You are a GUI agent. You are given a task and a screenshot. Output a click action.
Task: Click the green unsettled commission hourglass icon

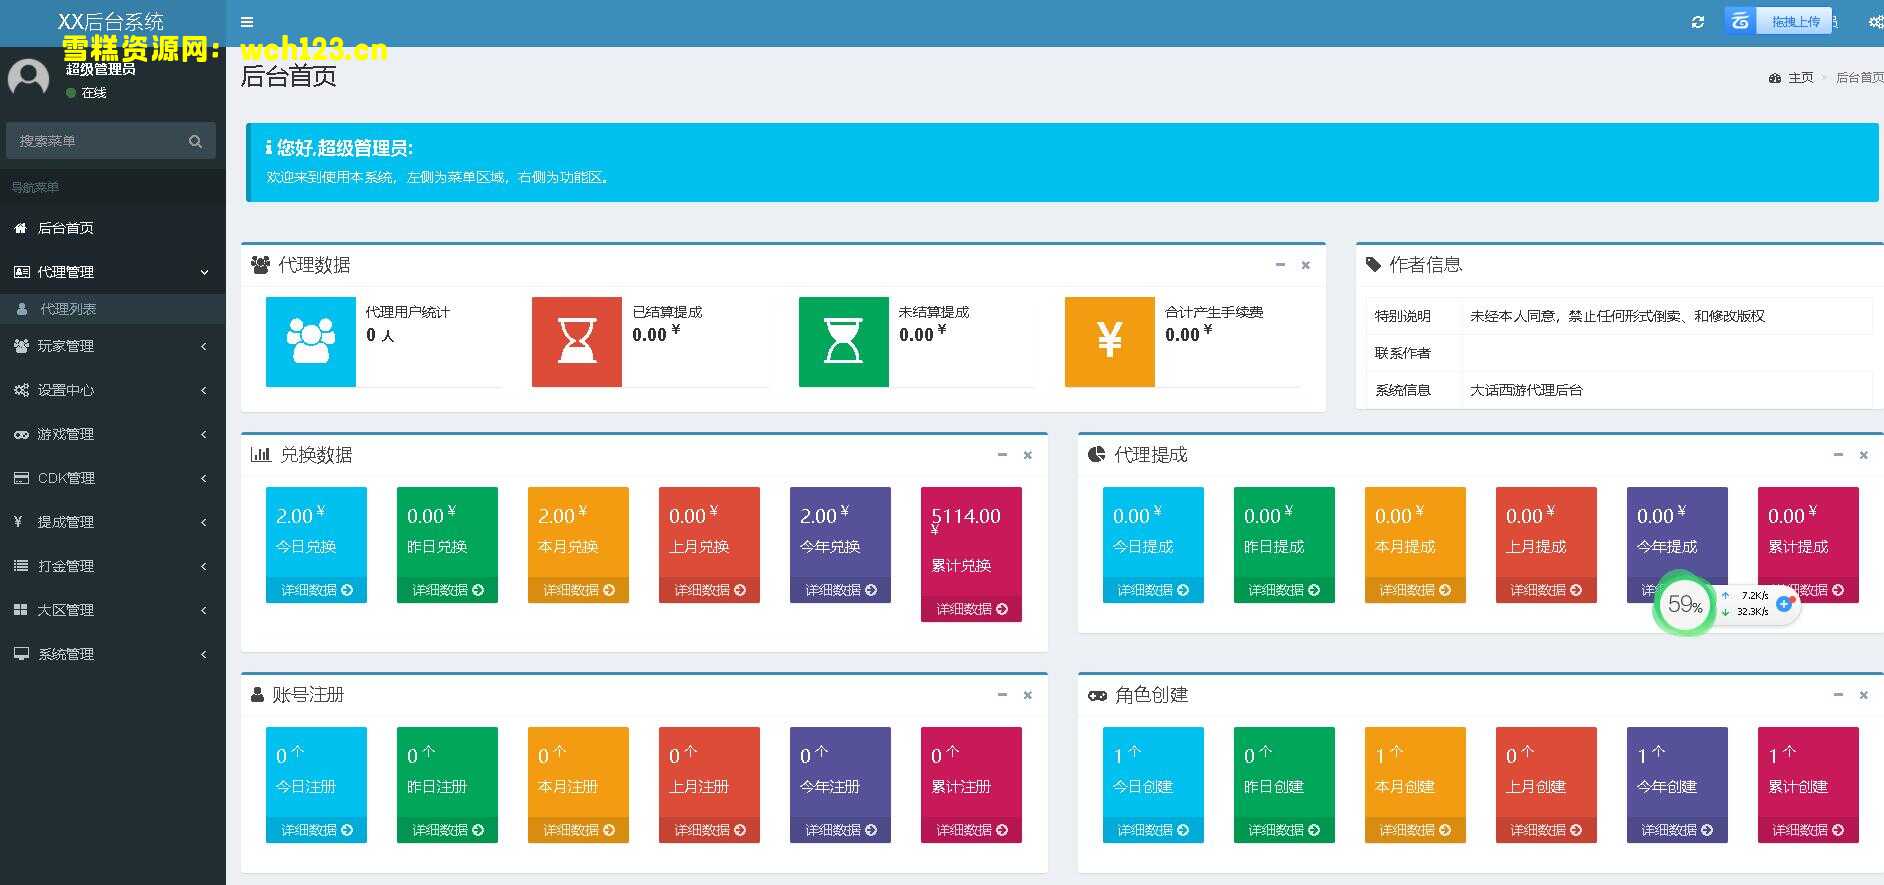pyautogui.click(x=843, y=341)
